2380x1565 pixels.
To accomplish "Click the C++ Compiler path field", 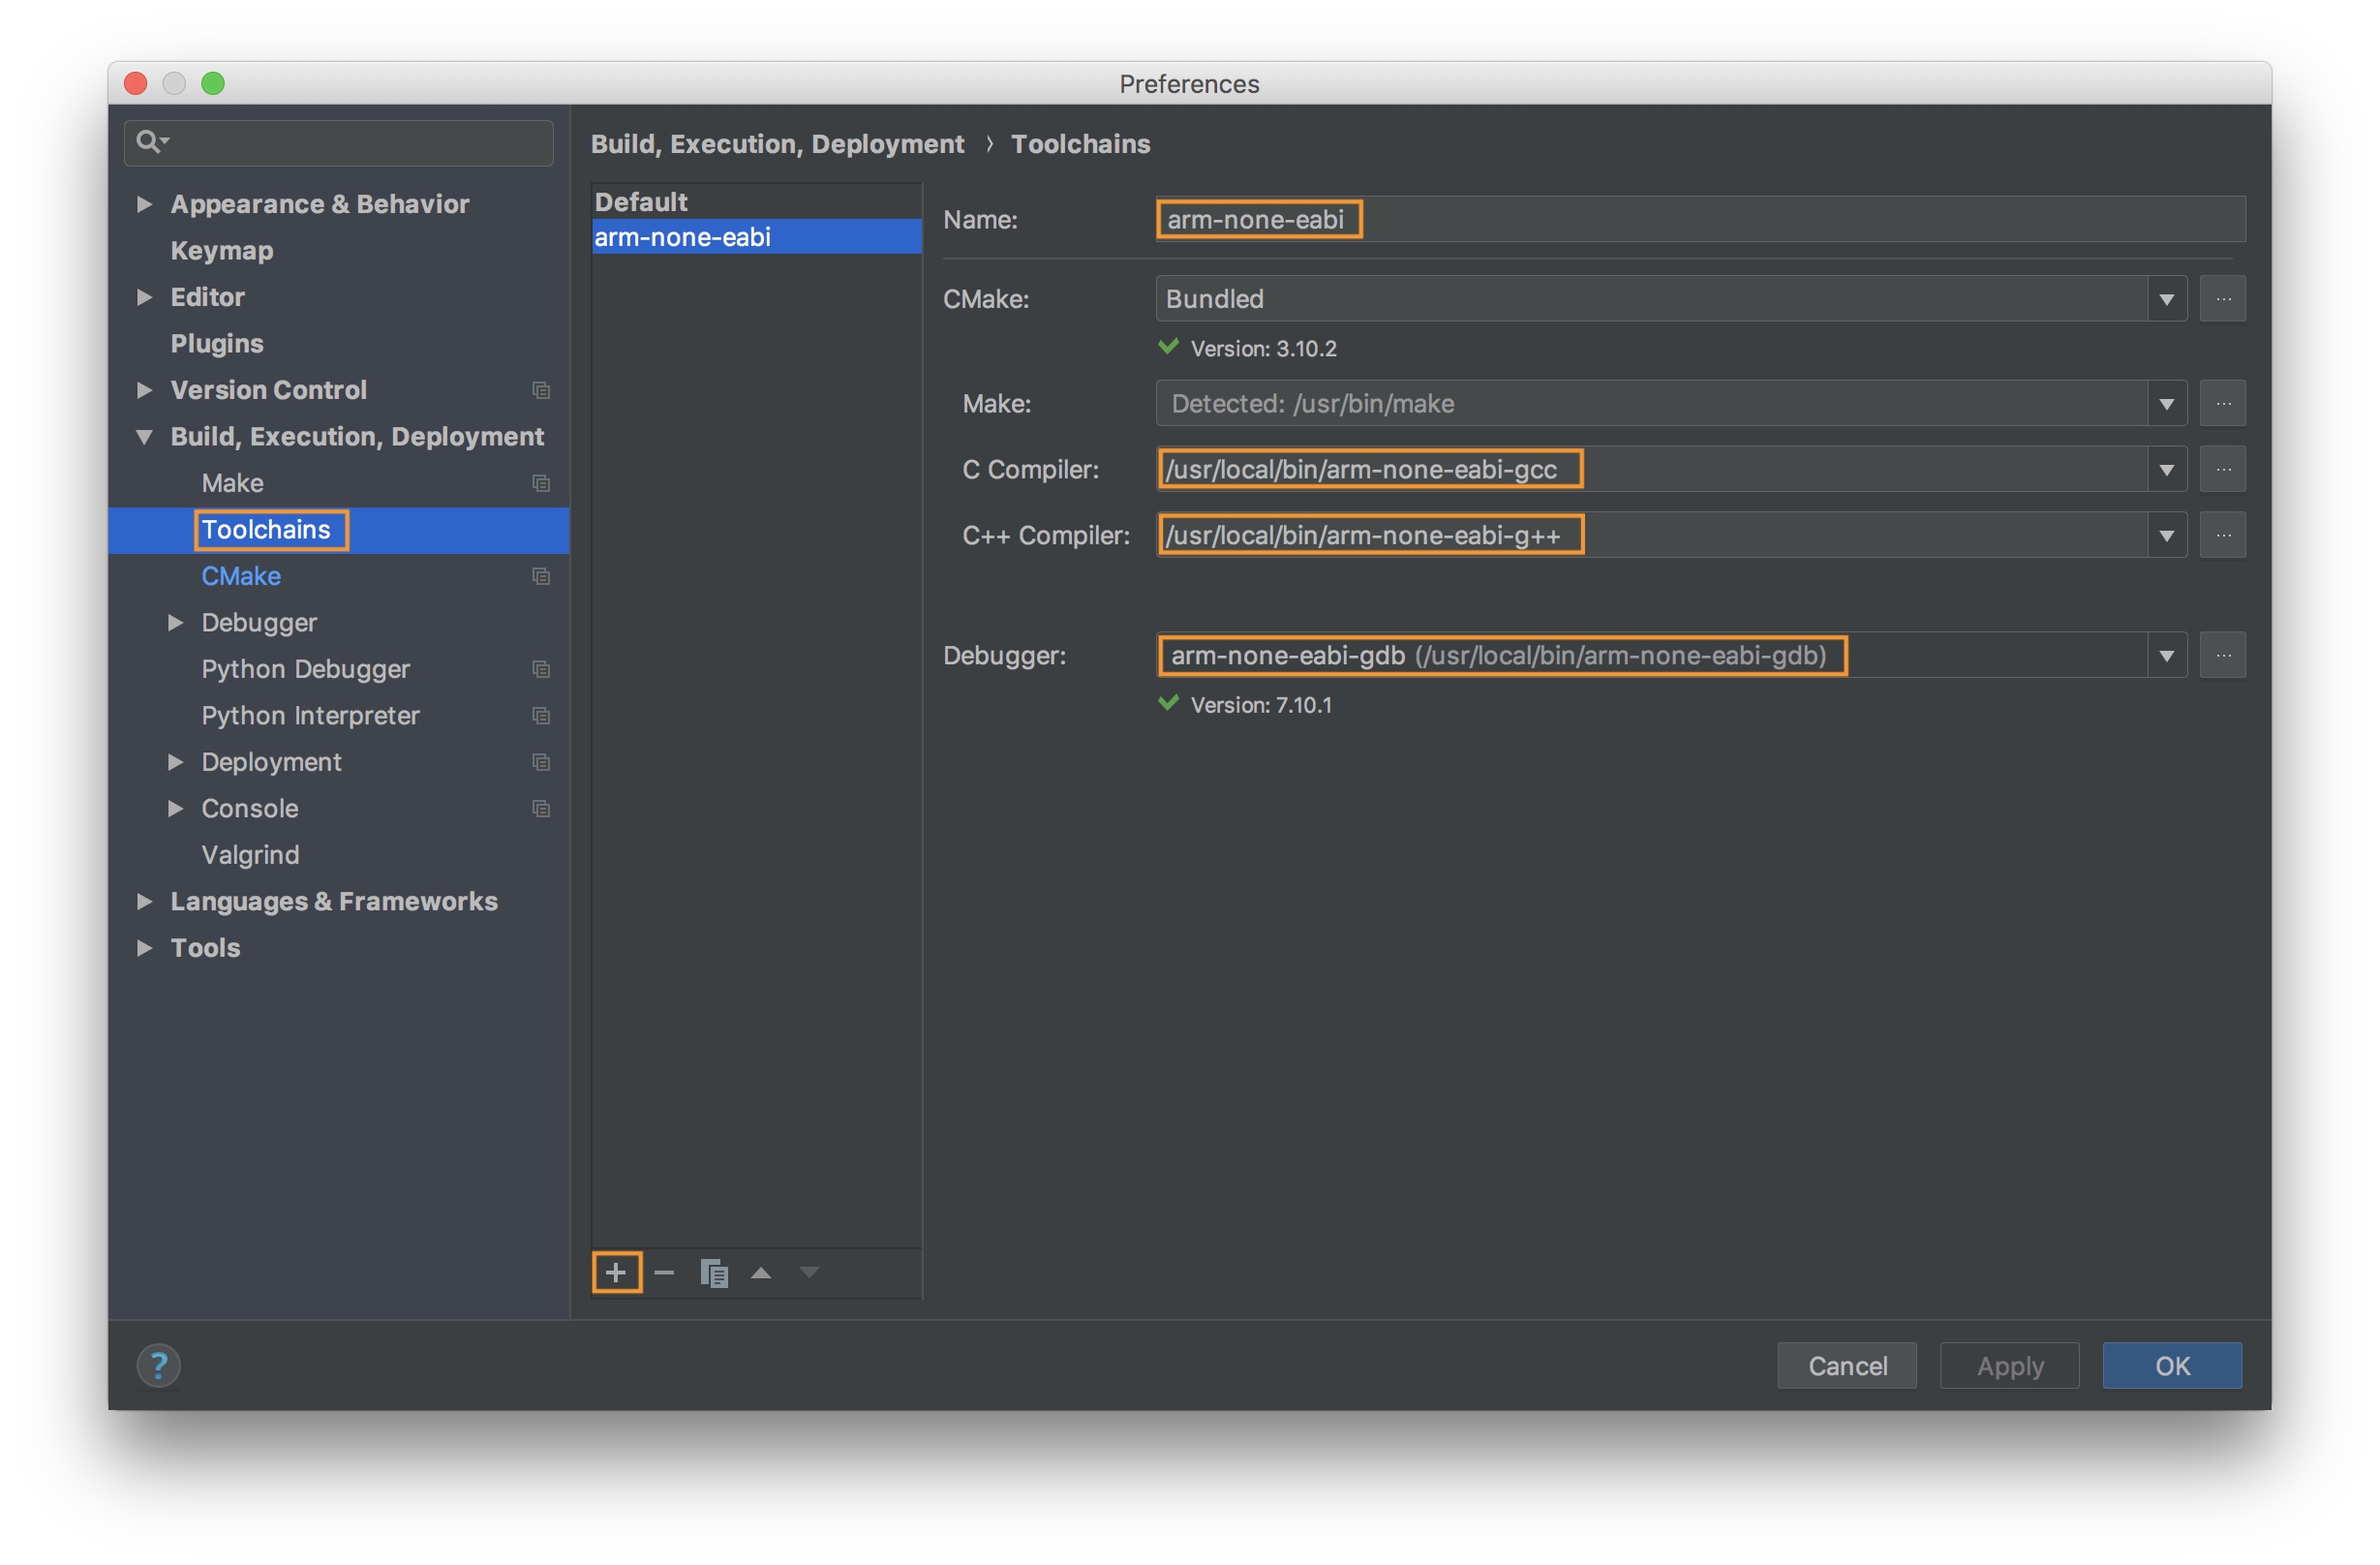I will [x=1652, y=535].
